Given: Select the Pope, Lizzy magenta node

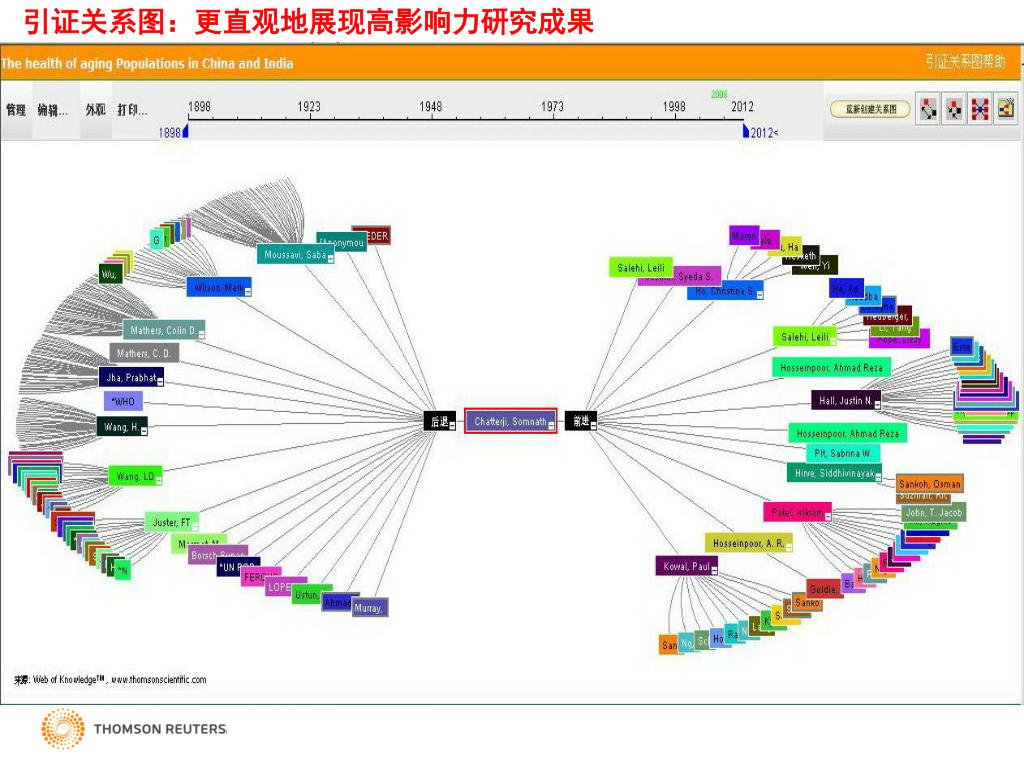Looking at the screenshot, I should point(899,340).
